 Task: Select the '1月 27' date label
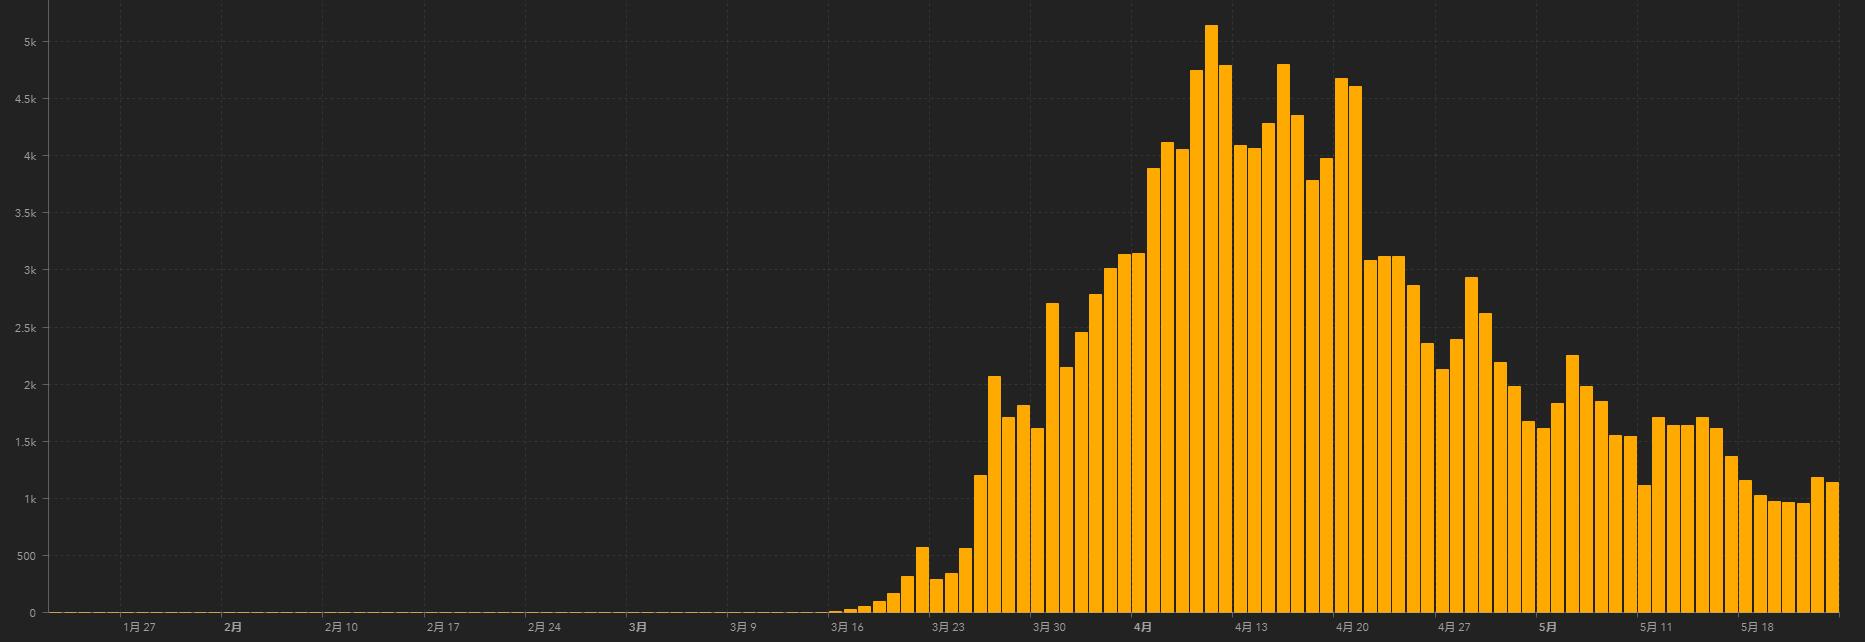(x=140, y=627)
